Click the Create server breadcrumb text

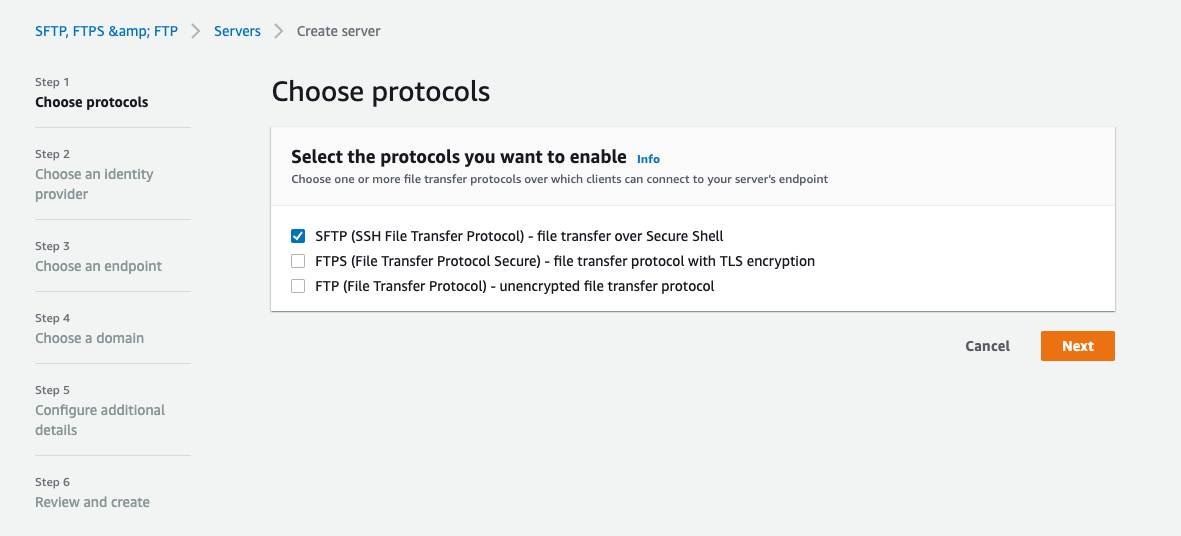pos(338,31)
